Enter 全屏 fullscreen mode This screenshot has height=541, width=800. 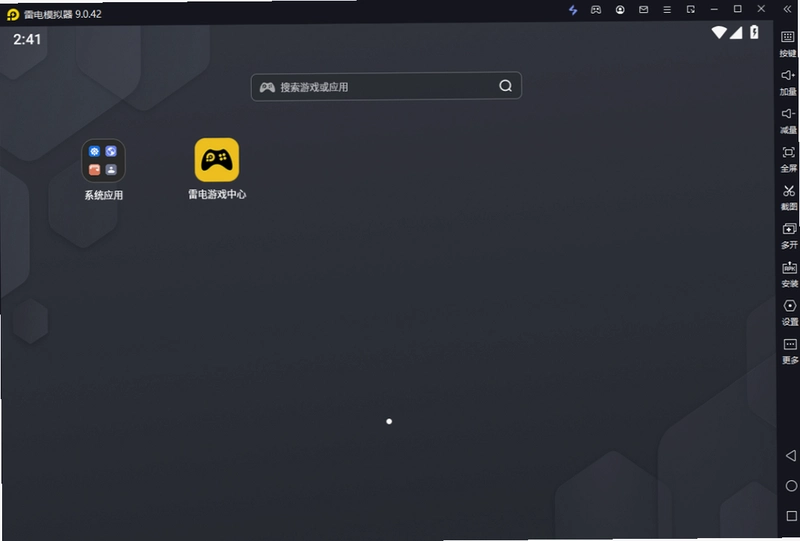pyautogui.click(x=788, y=159)
